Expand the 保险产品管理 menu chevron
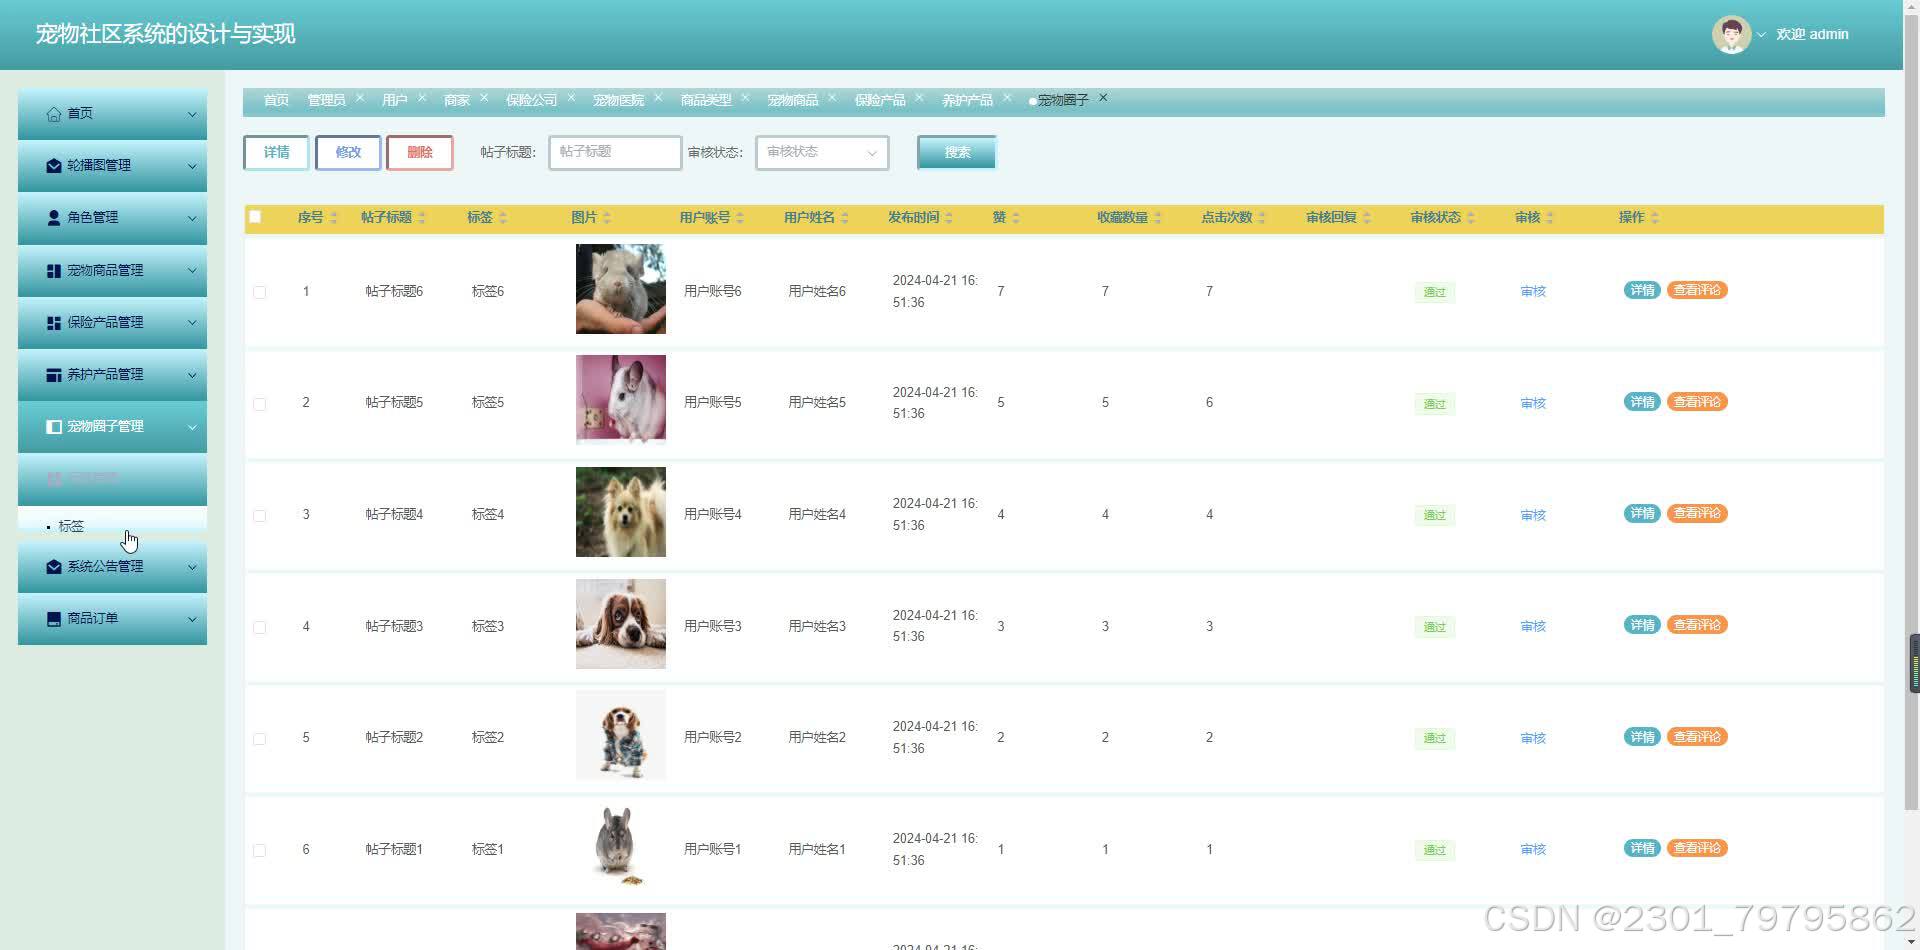 [192, 323]
